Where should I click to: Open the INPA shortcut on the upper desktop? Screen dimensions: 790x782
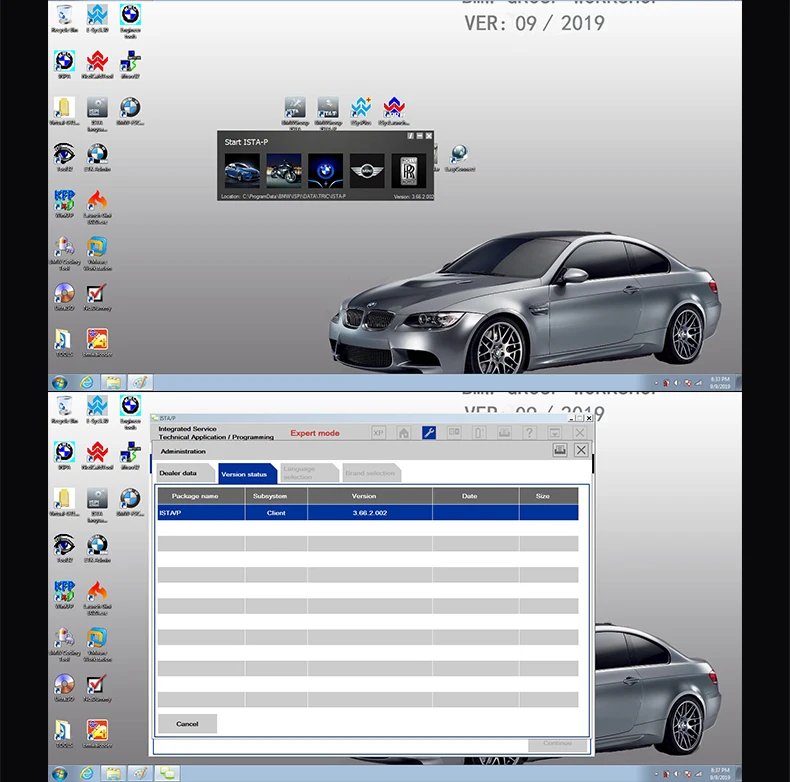64,64
